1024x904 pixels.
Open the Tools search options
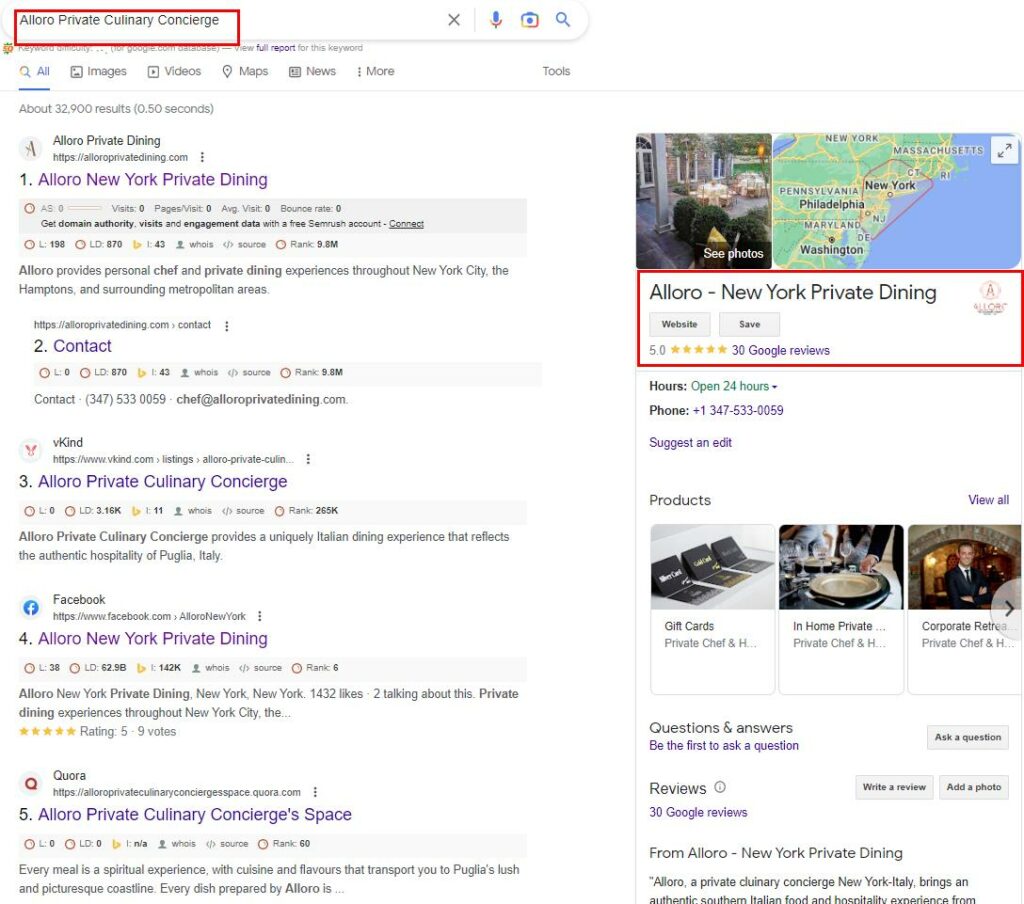tap(556, 71)
